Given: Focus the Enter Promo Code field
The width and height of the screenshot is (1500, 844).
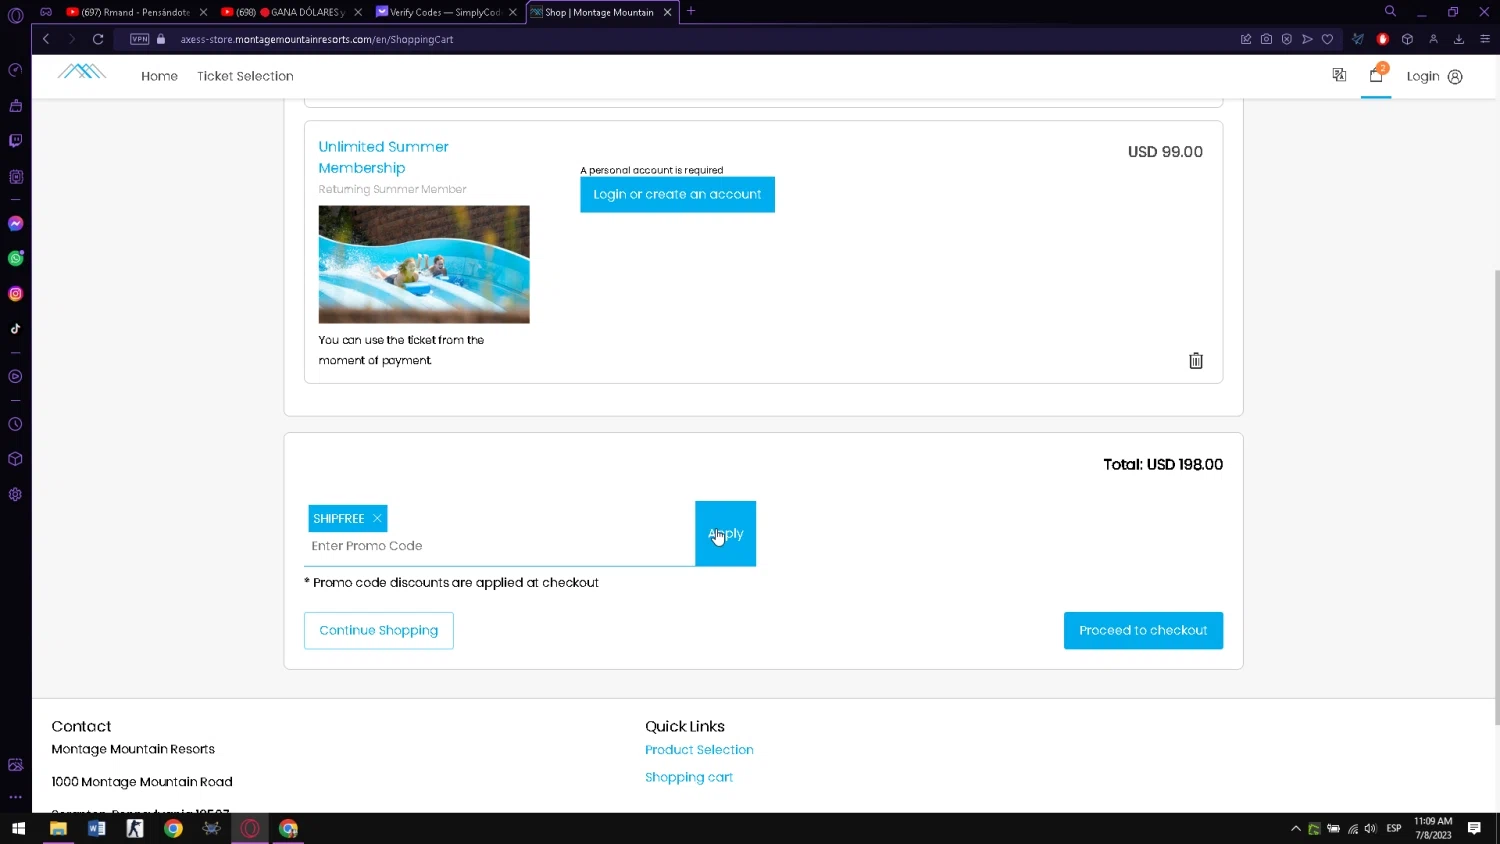Looking at the screenshot, I should (x=500, y=546).
